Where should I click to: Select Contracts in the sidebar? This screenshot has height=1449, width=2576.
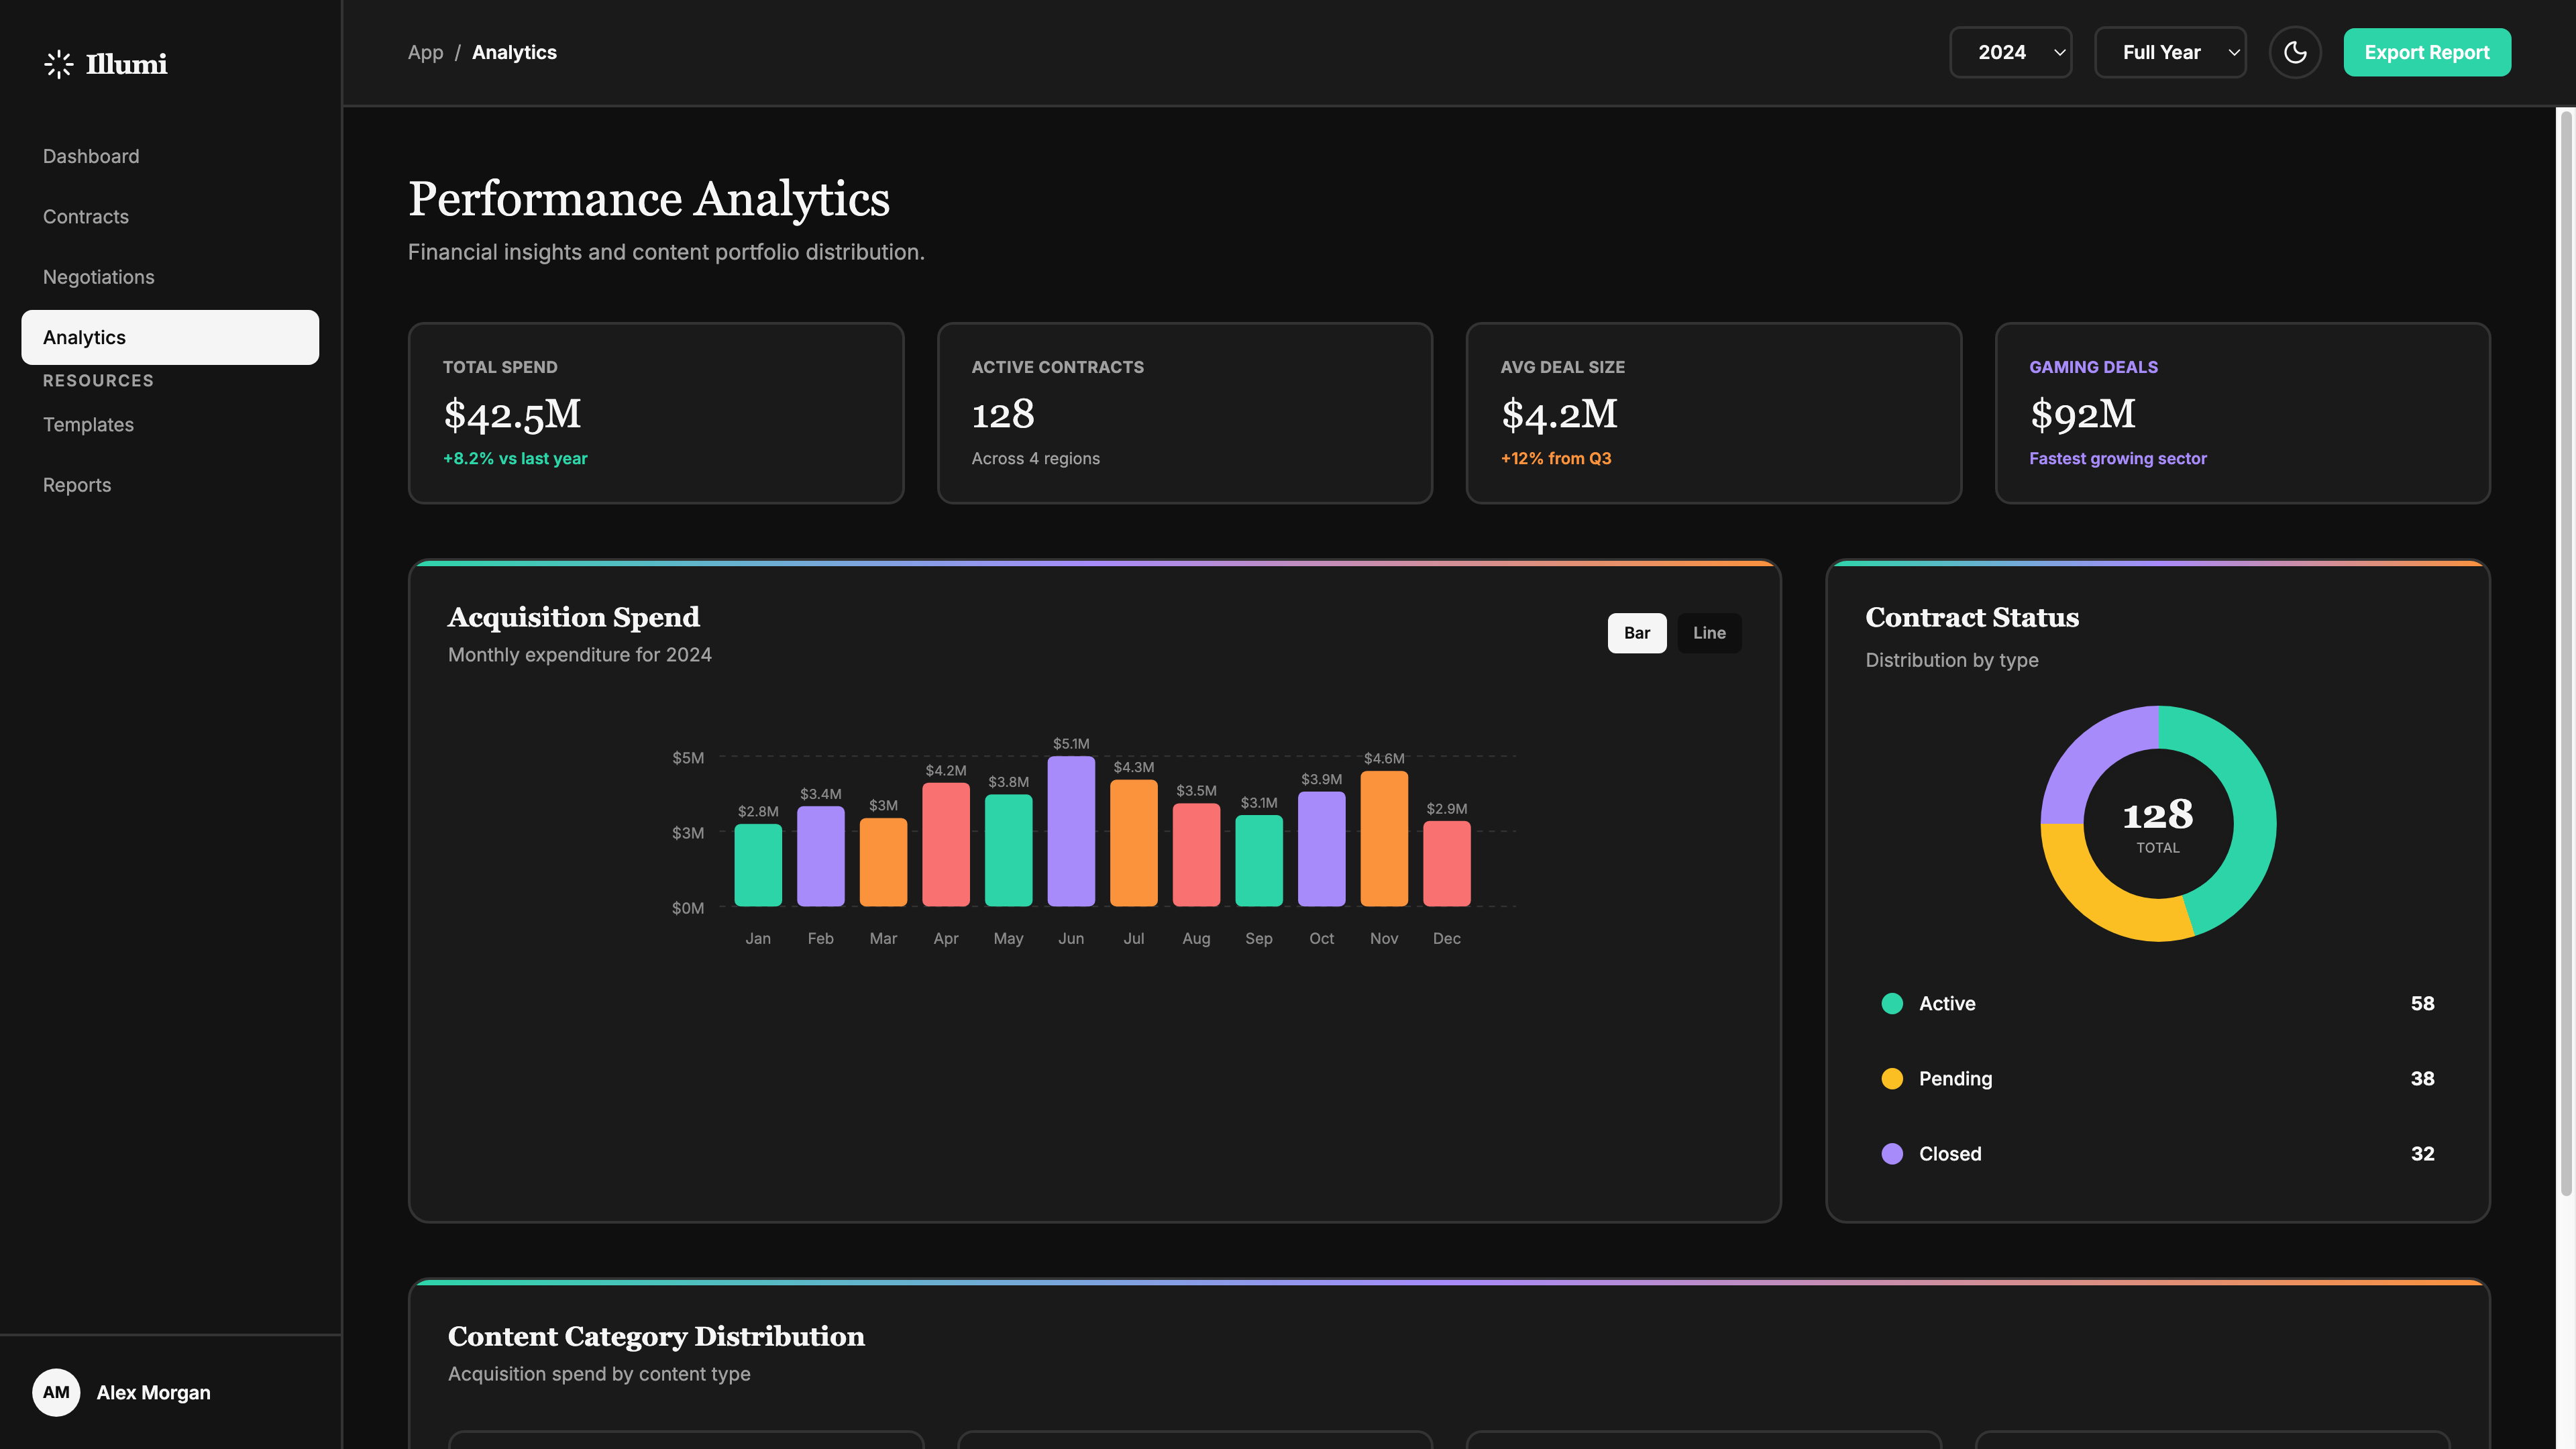85,216
